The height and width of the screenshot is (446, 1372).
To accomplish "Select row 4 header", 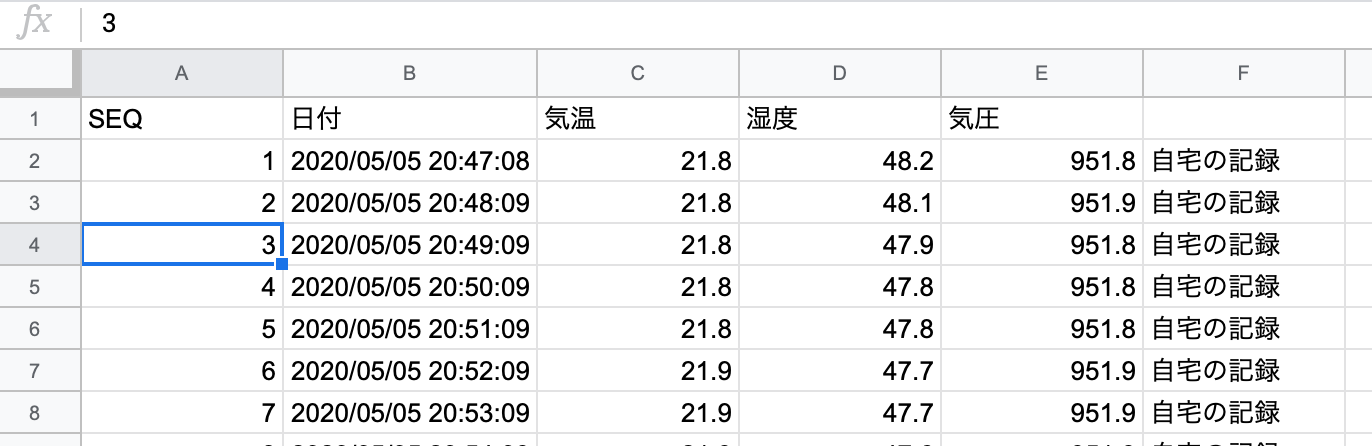I will 34,244.
